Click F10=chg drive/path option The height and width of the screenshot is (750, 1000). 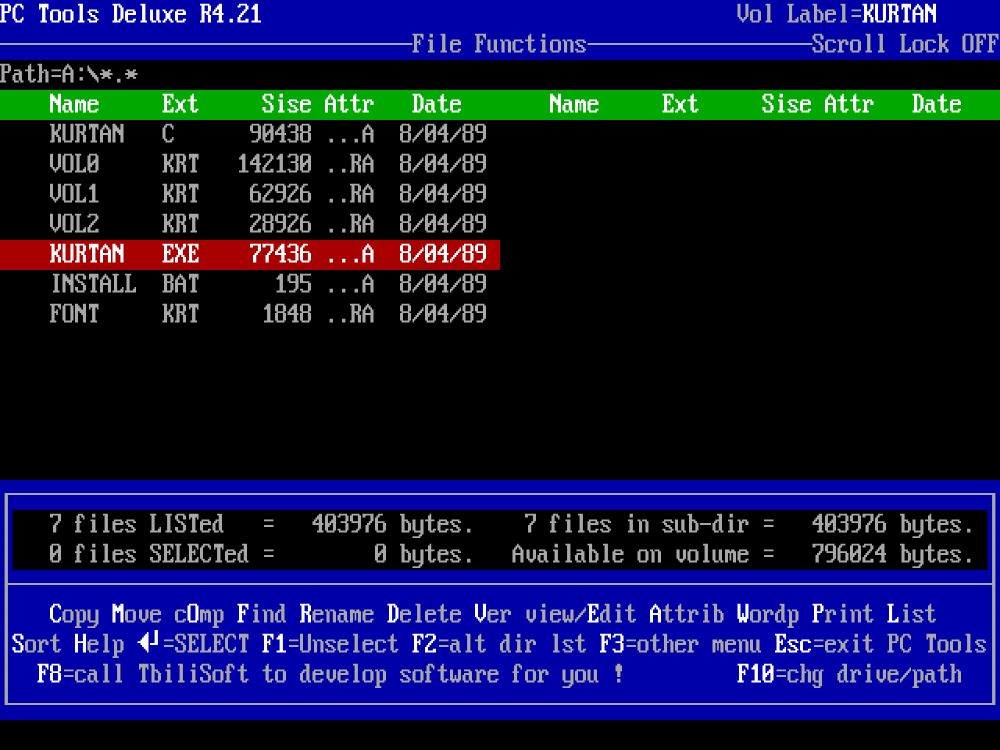coord(849,674)
